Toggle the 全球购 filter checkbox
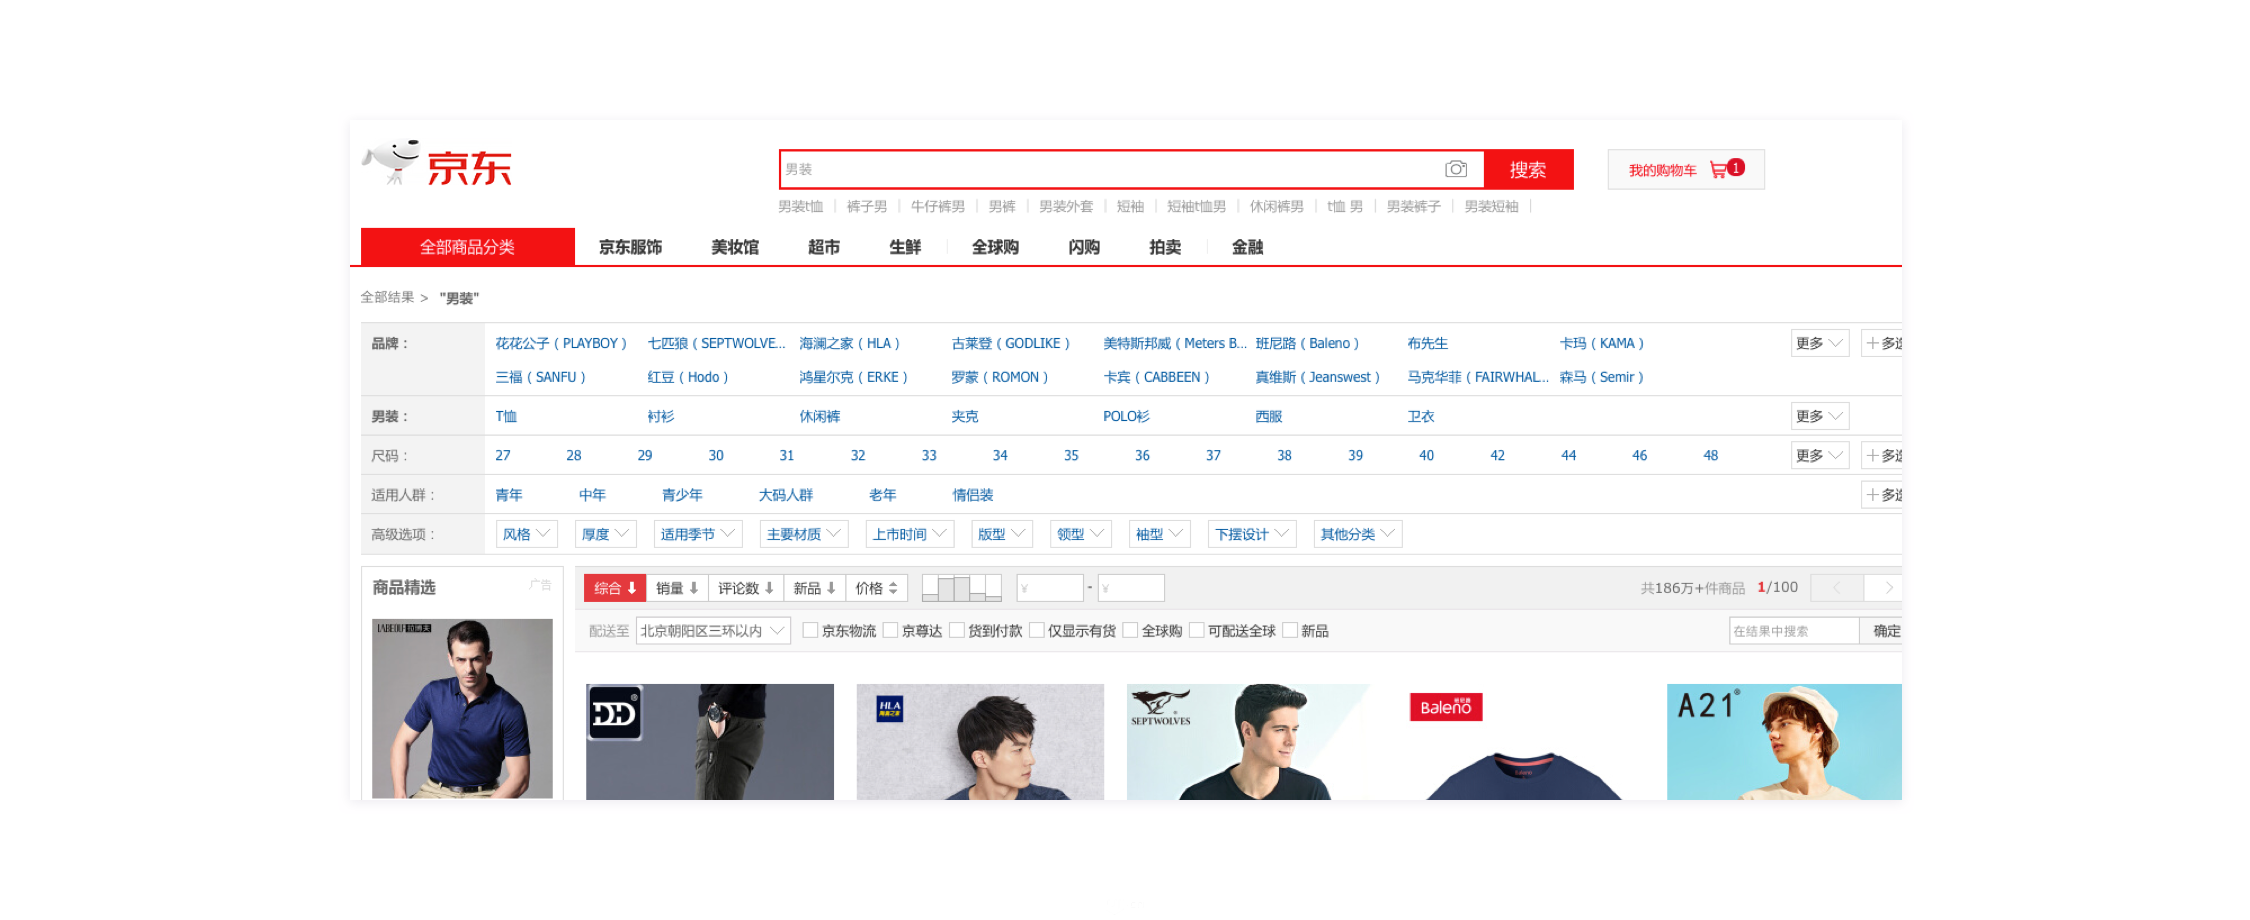Screen dimensions: 2250x920 point(1131,630)
